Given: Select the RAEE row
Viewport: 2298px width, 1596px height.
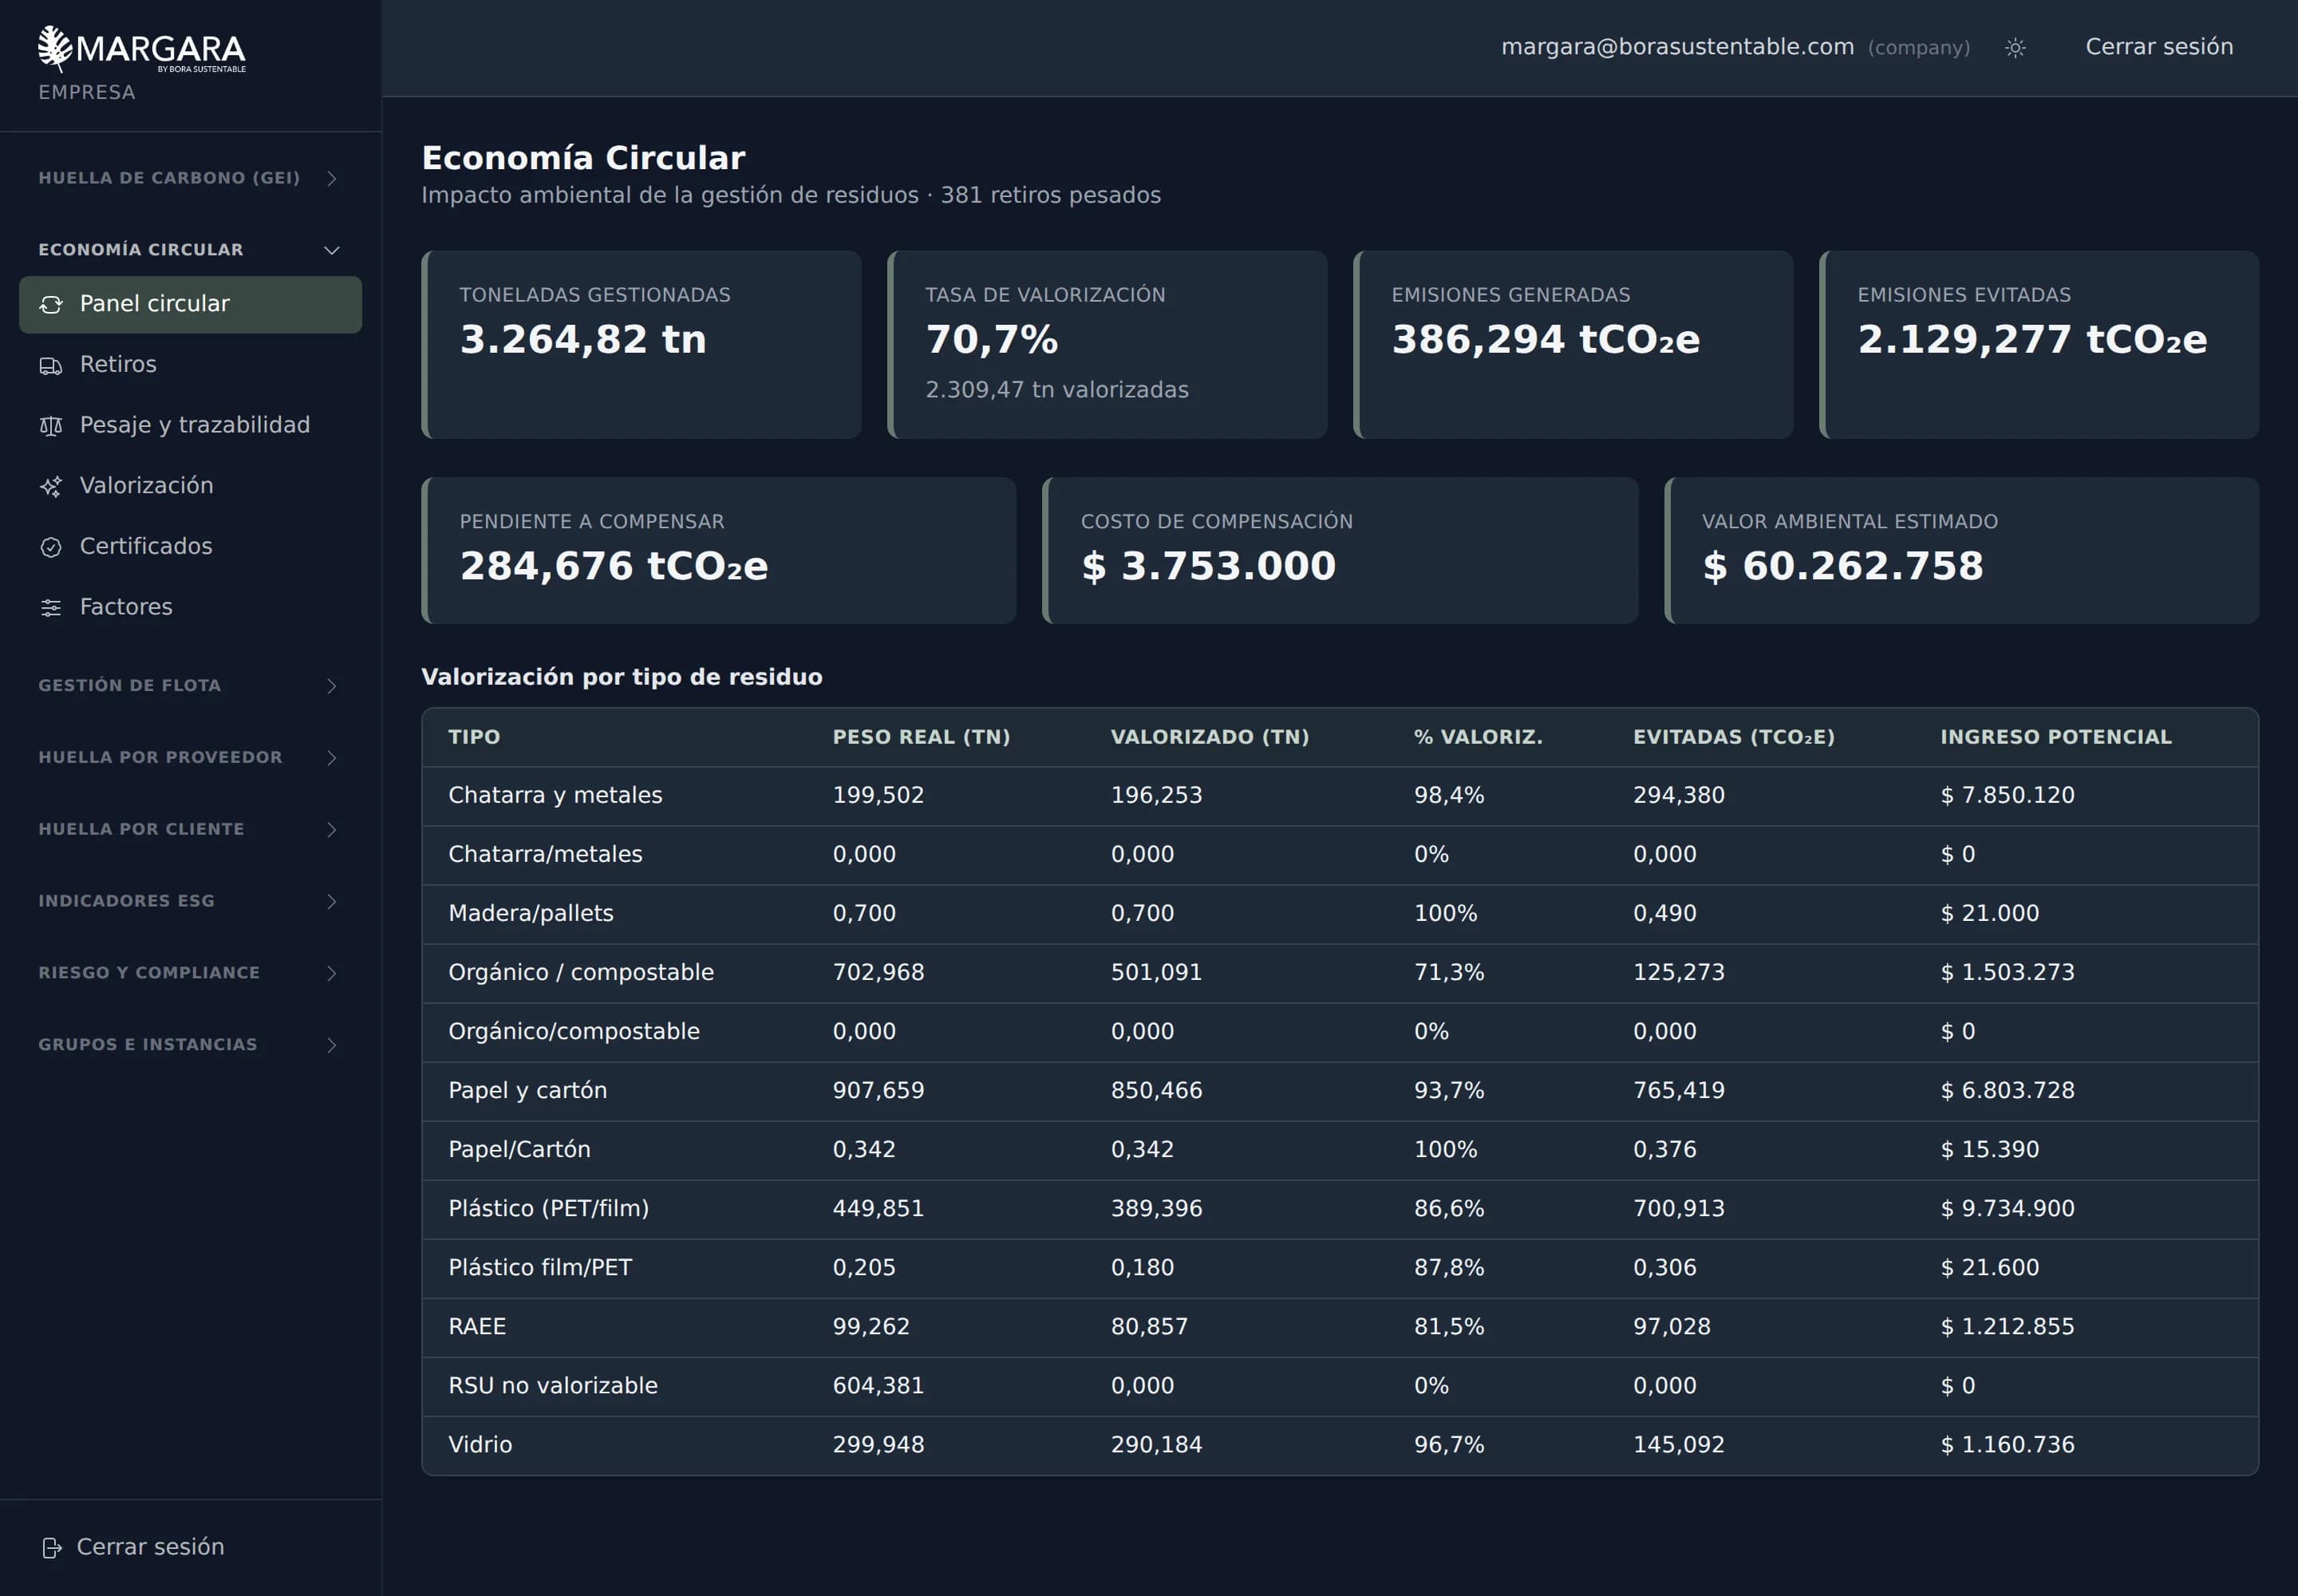Looking at the screenshot, I should tap(1340, 1328).
